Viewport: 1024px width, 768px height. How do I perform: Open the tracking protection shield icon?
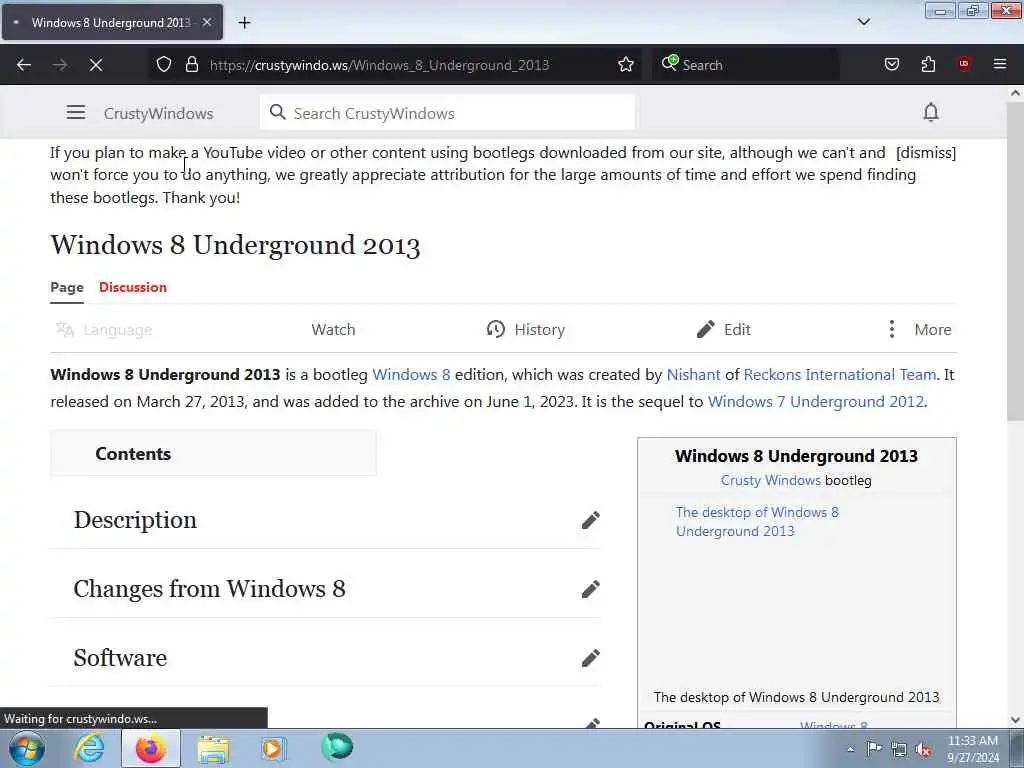(x=164, y=65)
